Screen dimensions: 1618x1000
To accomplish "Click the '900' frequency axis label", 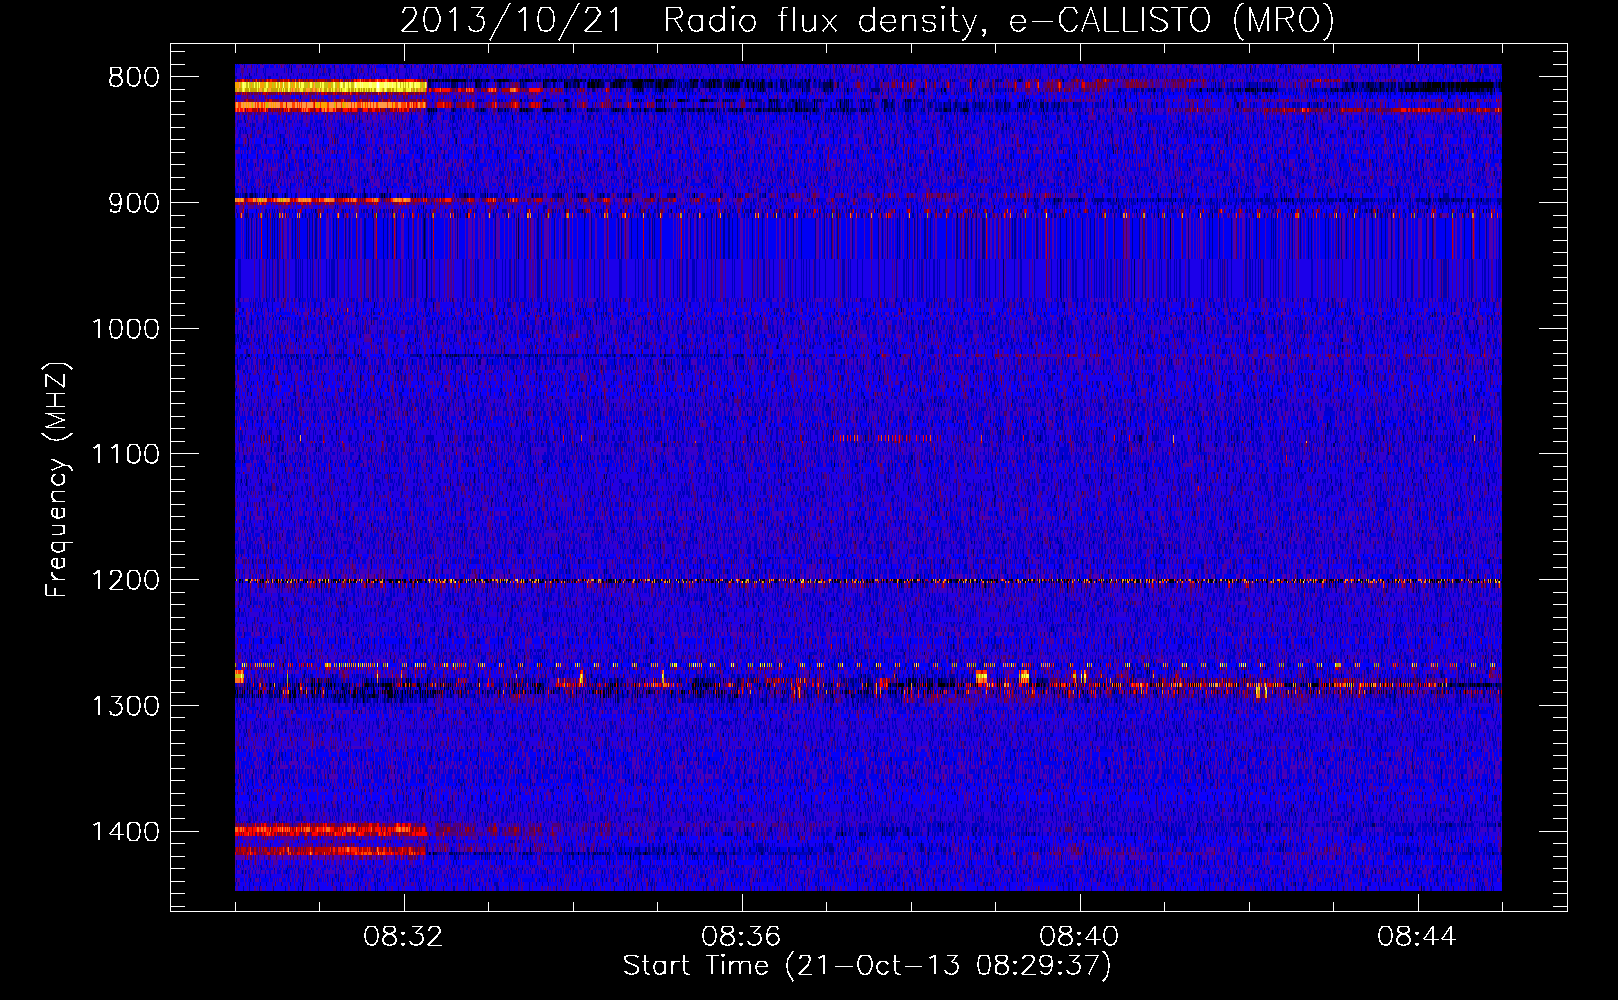I will (x=134, y=203).
